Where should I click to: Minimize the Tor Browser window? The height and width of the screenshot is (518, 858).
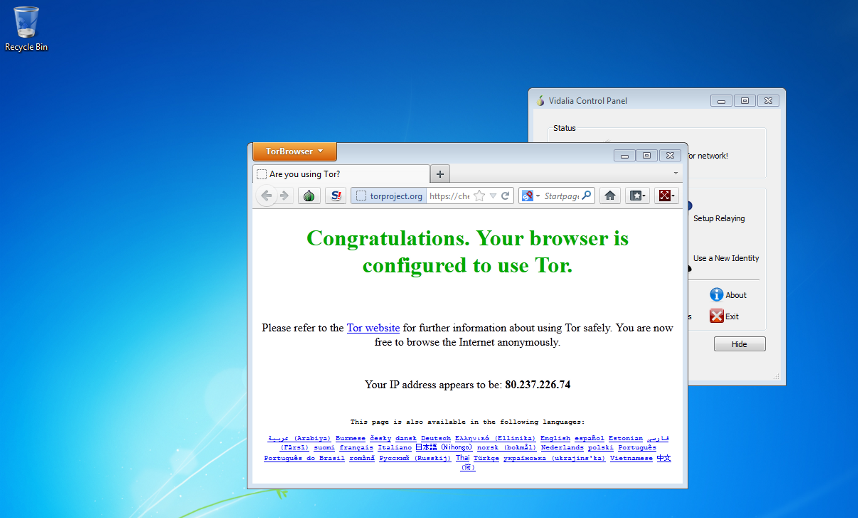624,156
